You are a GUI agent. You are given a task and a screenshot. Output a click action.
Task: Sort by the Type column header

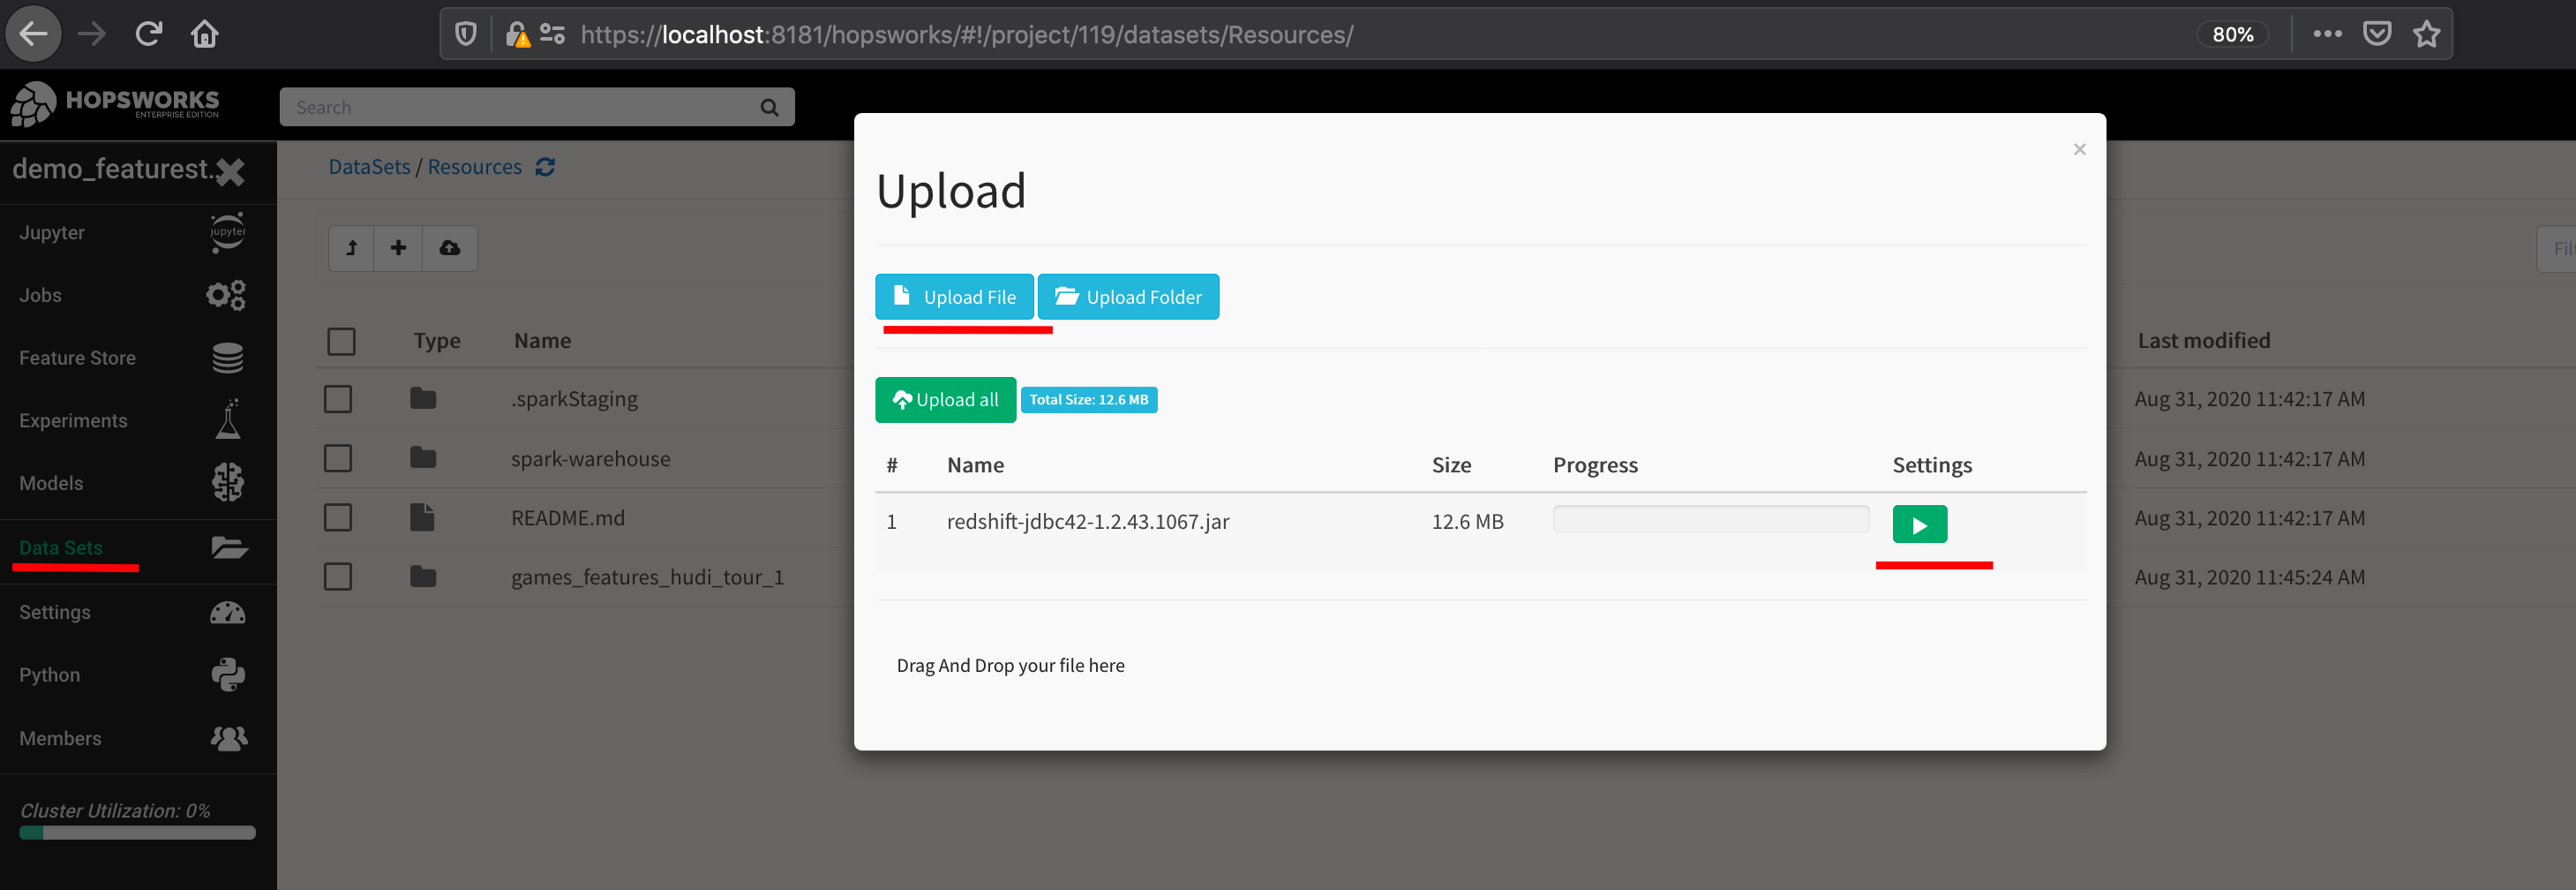tap(437, 341)
